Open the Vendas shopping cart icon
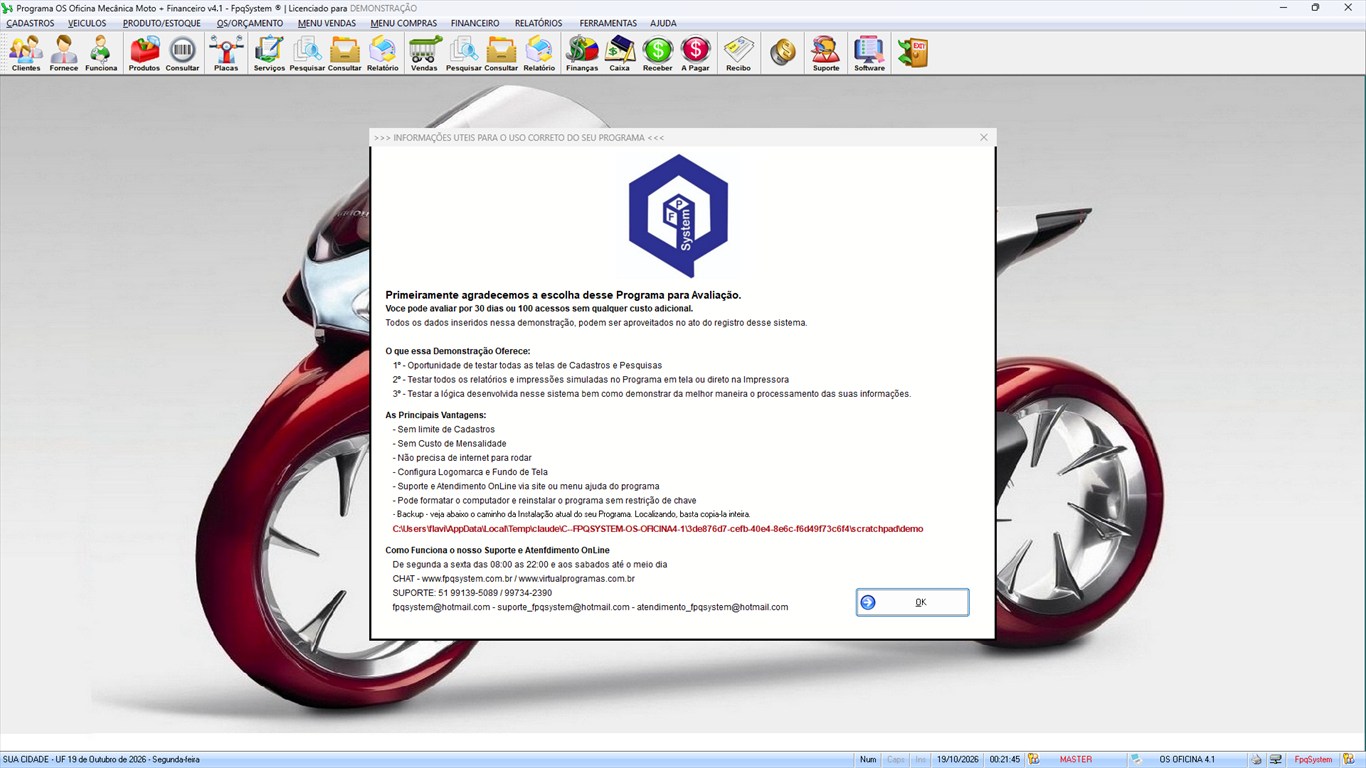This screenshot has width=1366, height=768. tap(424, 53)
